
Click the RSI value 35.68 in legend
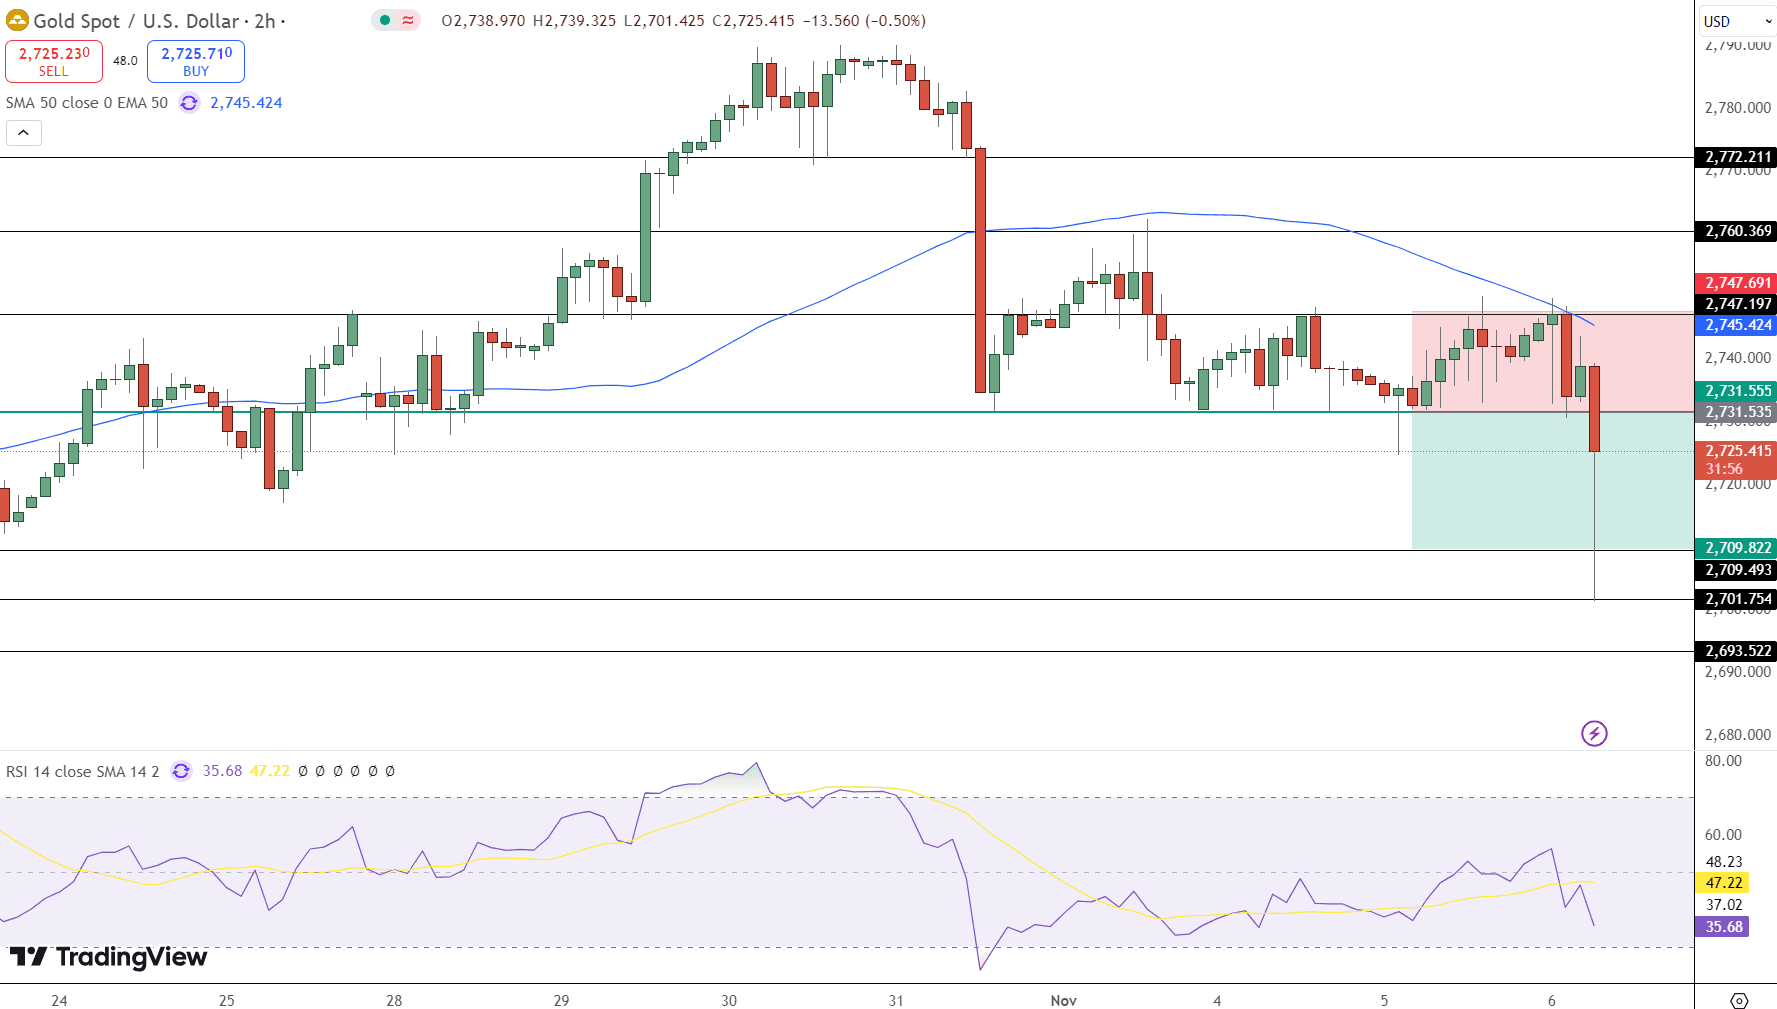(222, 771)
